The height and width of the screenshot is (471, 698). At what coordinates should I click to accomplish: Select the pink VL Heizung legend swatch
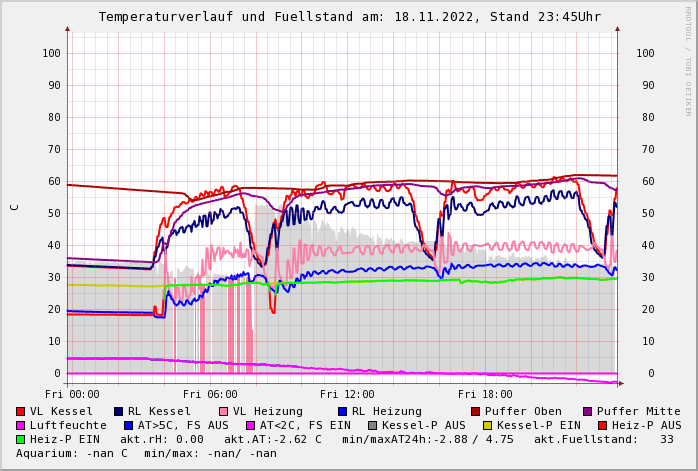coord(224,411)
